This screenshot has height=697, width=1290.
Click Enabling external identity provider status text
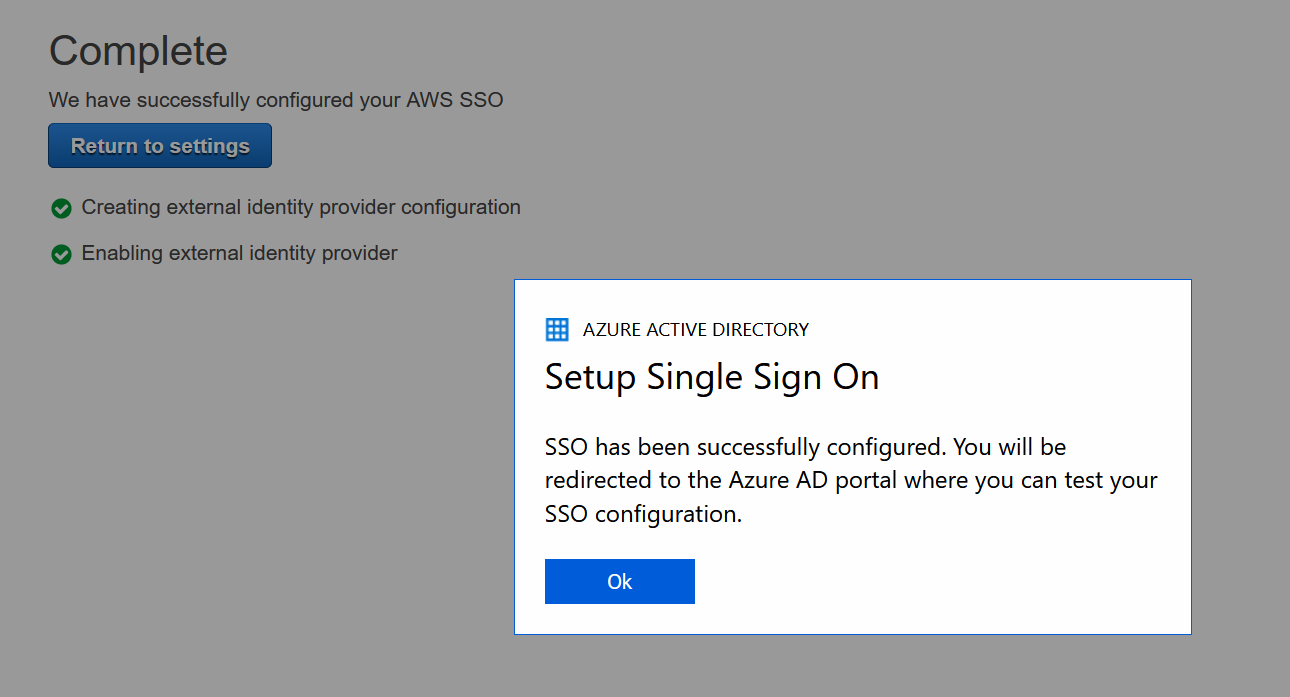click(239, 253)
